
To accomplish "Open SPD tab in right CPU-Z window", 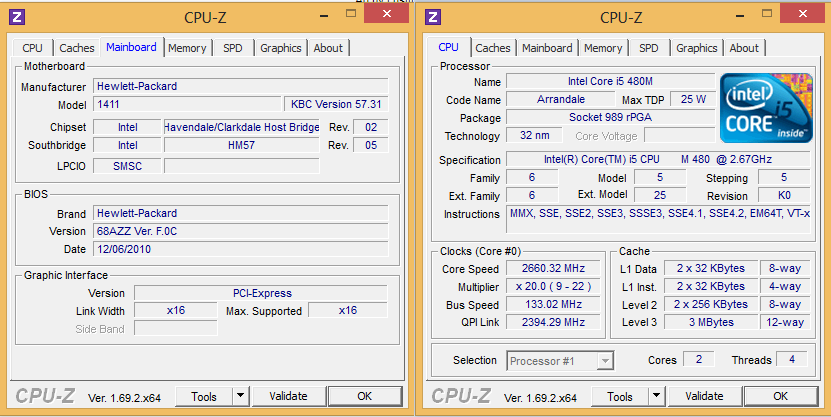I will pos(649,48).
